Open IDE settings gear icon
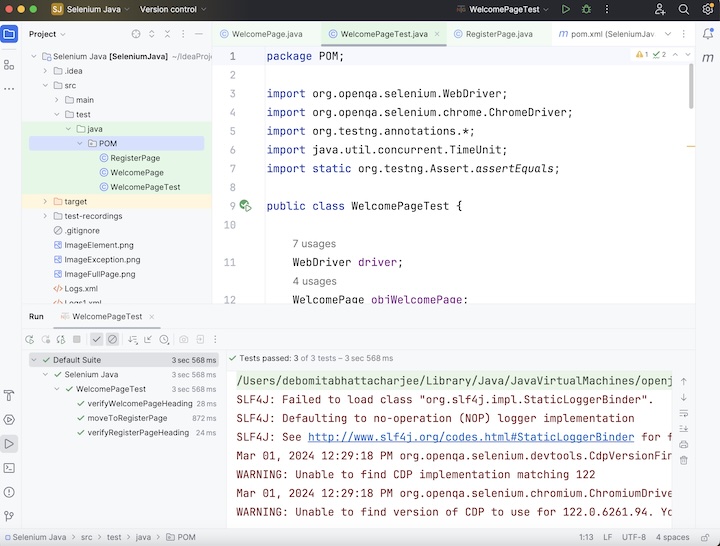The height and width of the screenshot is (546, 720). [708, 9]
